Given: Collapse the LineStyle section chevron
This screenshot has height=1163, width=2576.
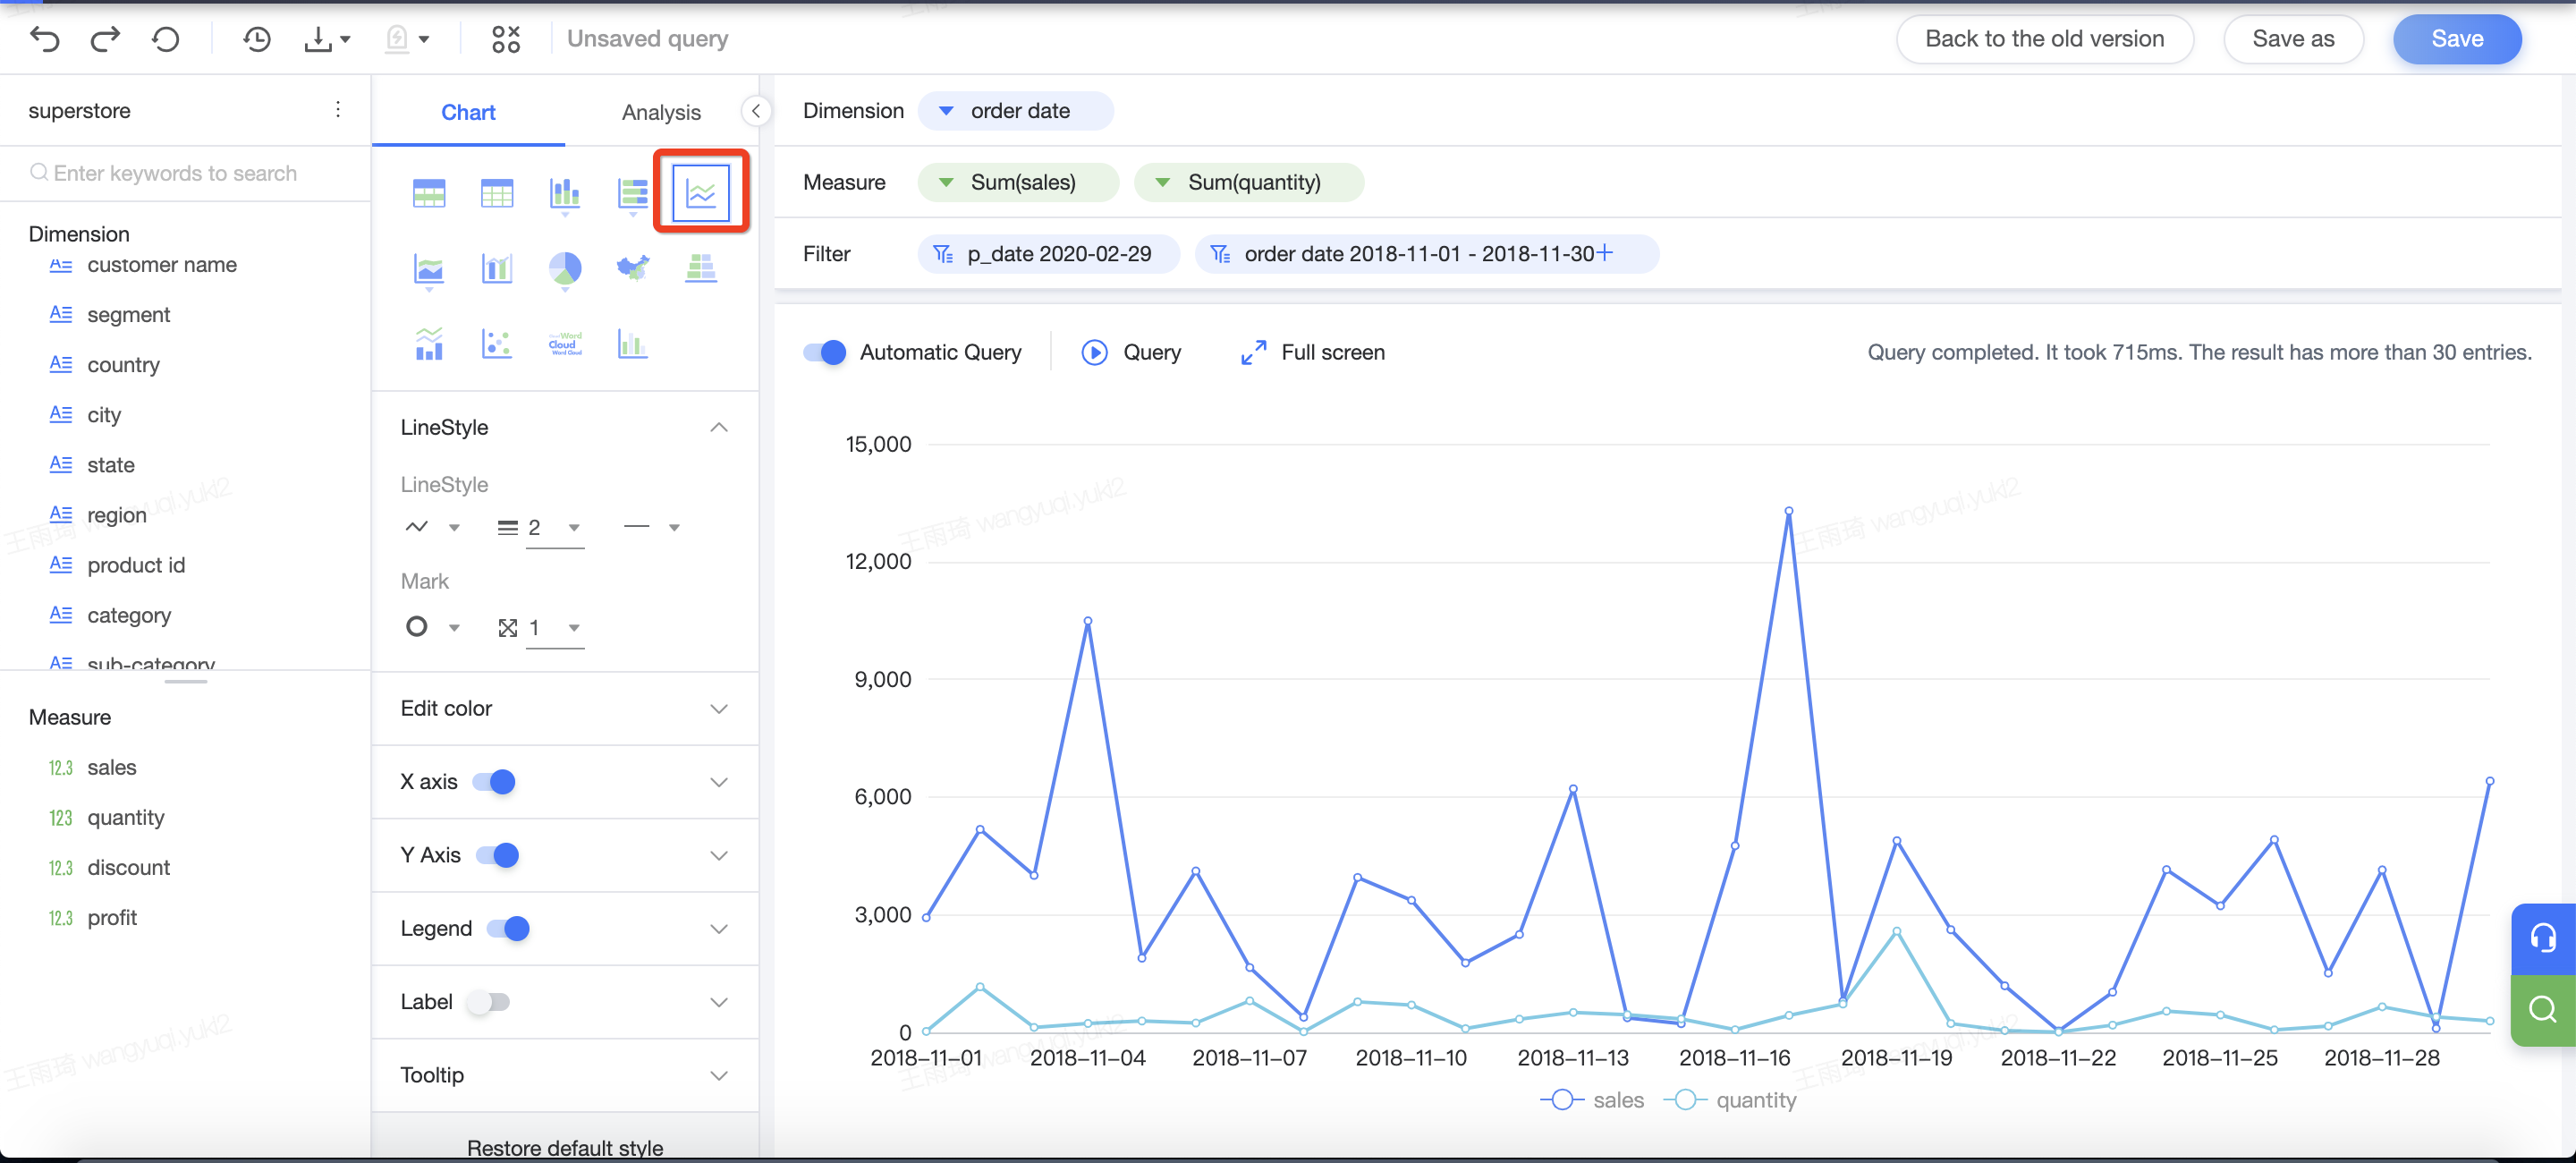Looking at the screenshot, I should pyautogui.click(x=719, y=427).
